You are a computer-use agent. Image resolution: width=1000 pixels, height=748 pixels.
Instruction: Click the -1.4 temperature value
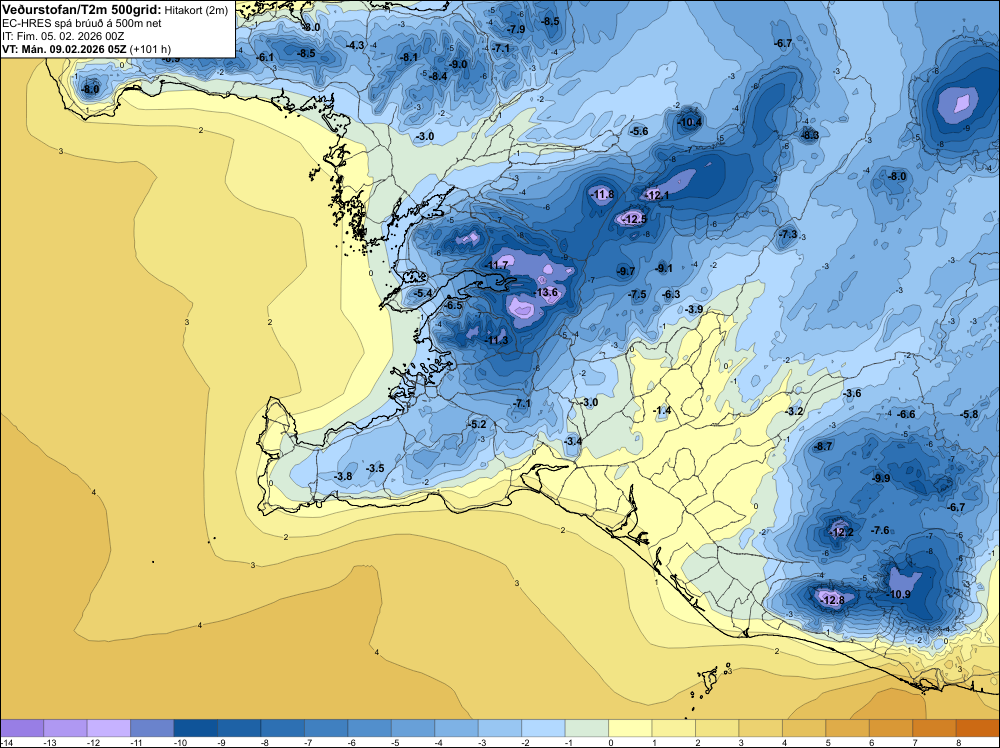click(663, 411)
